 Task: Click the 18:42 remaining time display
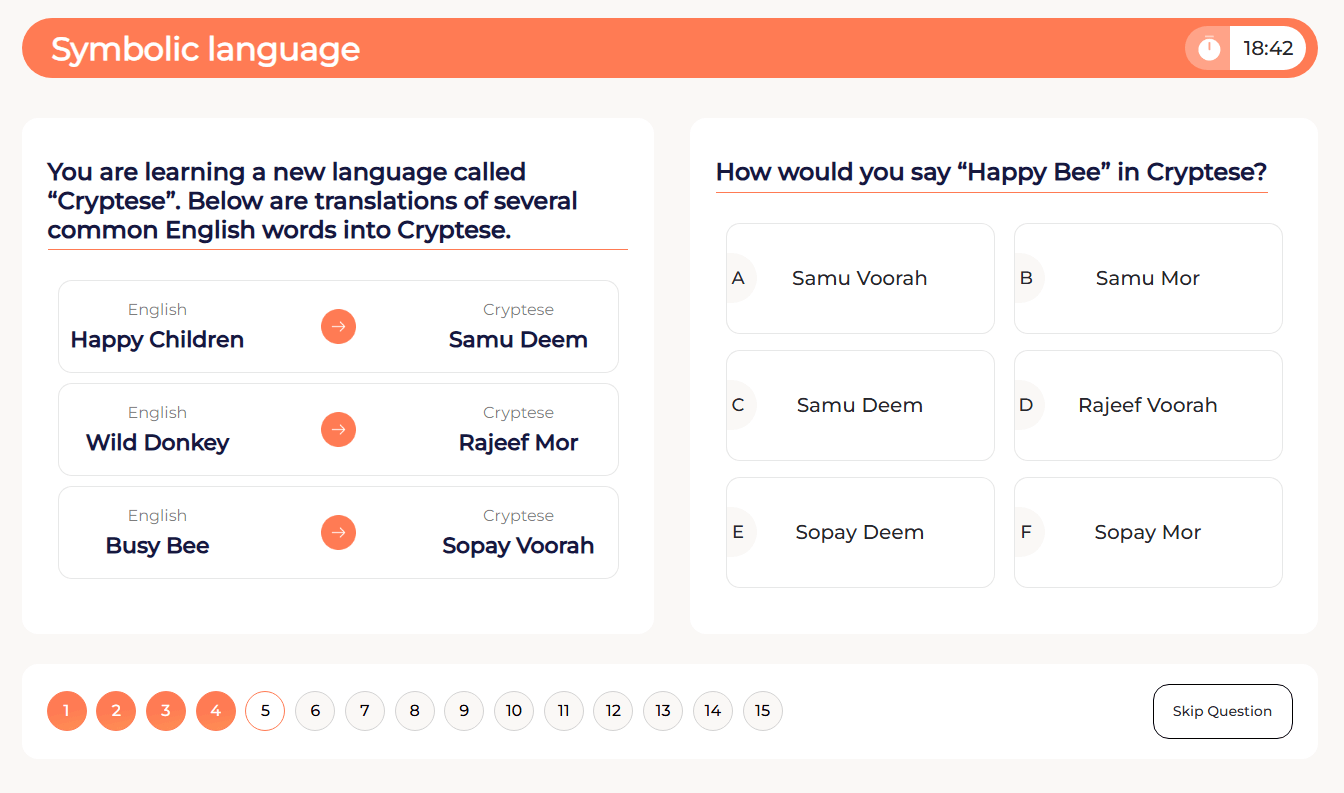click(x=1268, y=48)
